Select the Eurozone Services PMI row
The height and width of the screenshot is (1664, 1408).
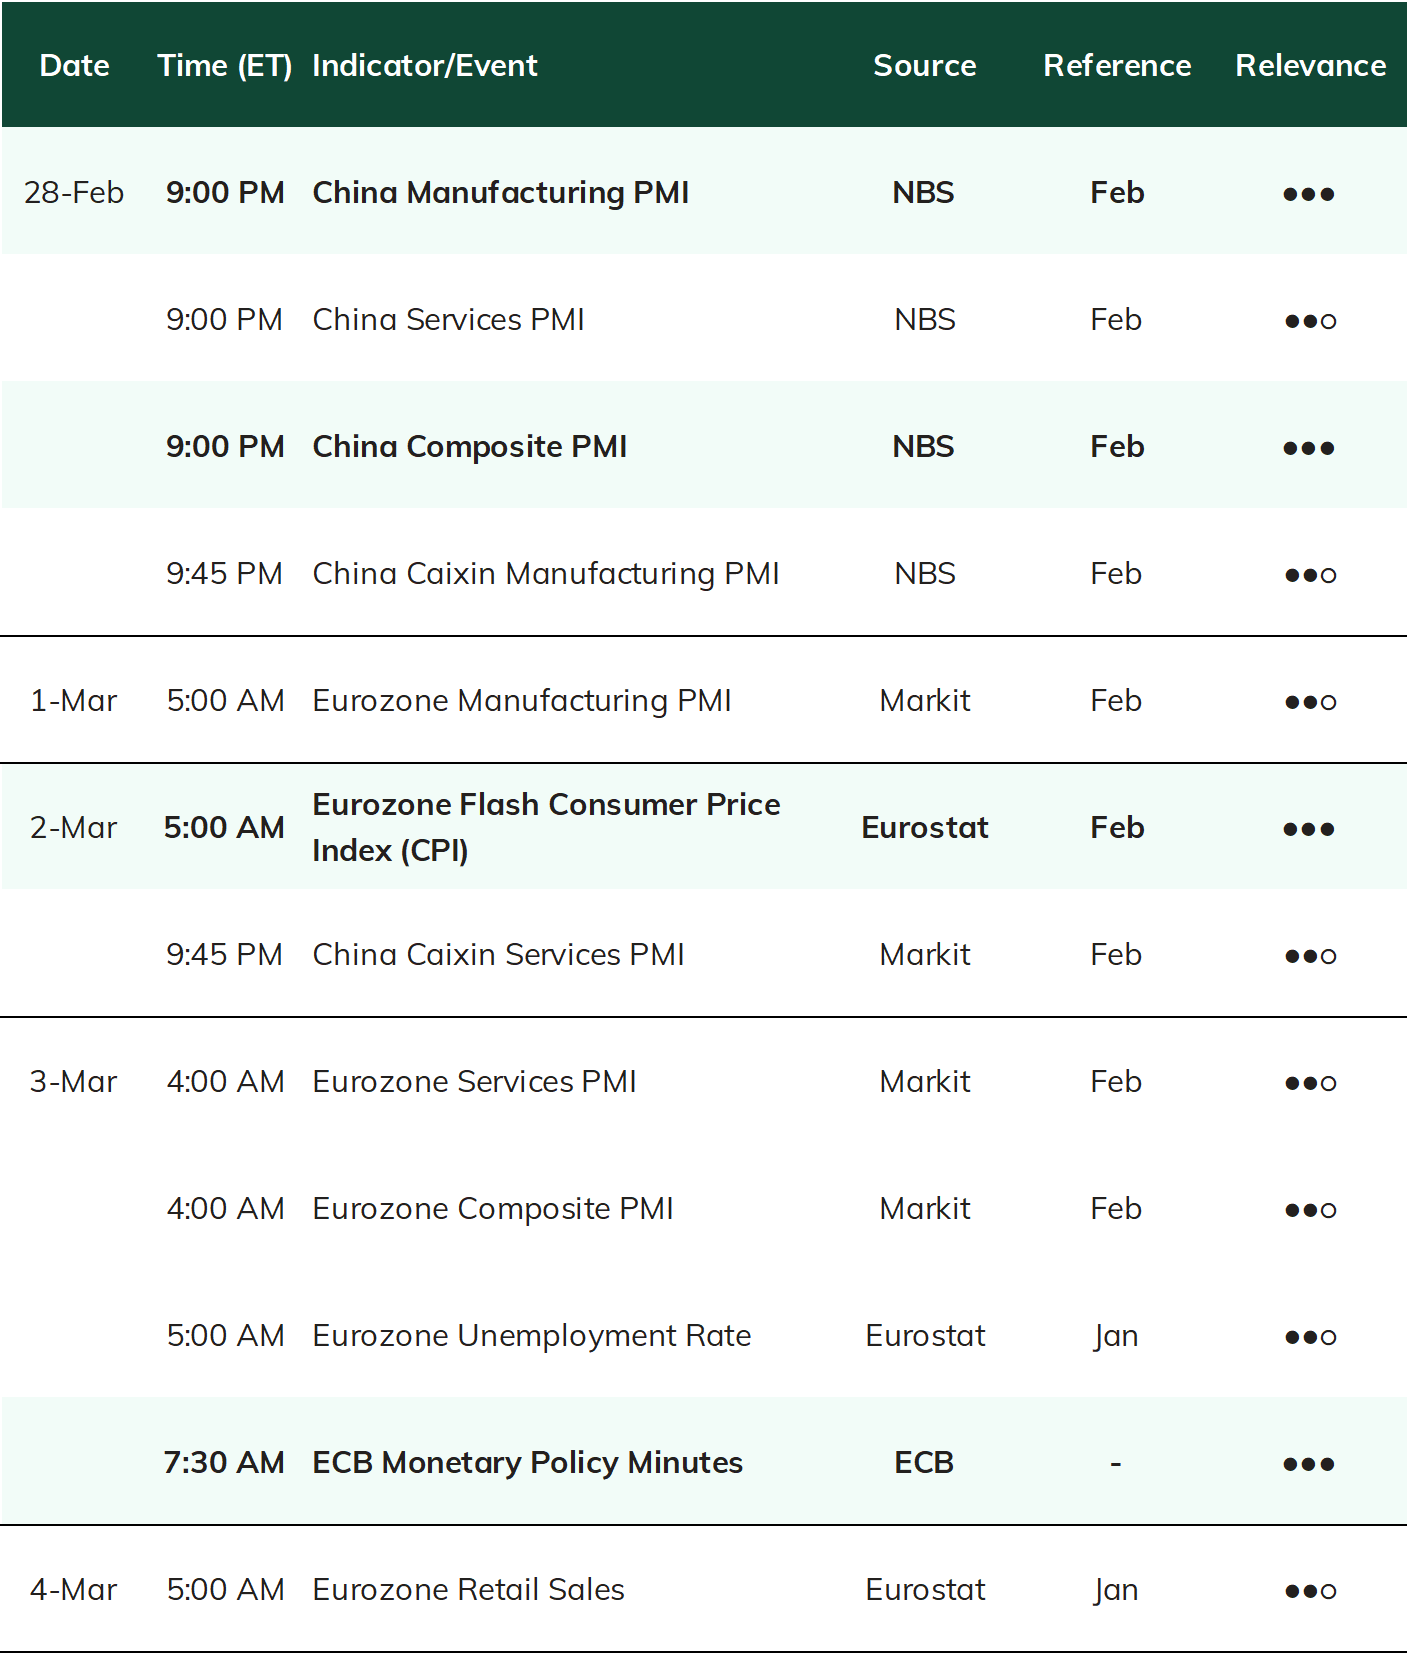coord(704,1082)
